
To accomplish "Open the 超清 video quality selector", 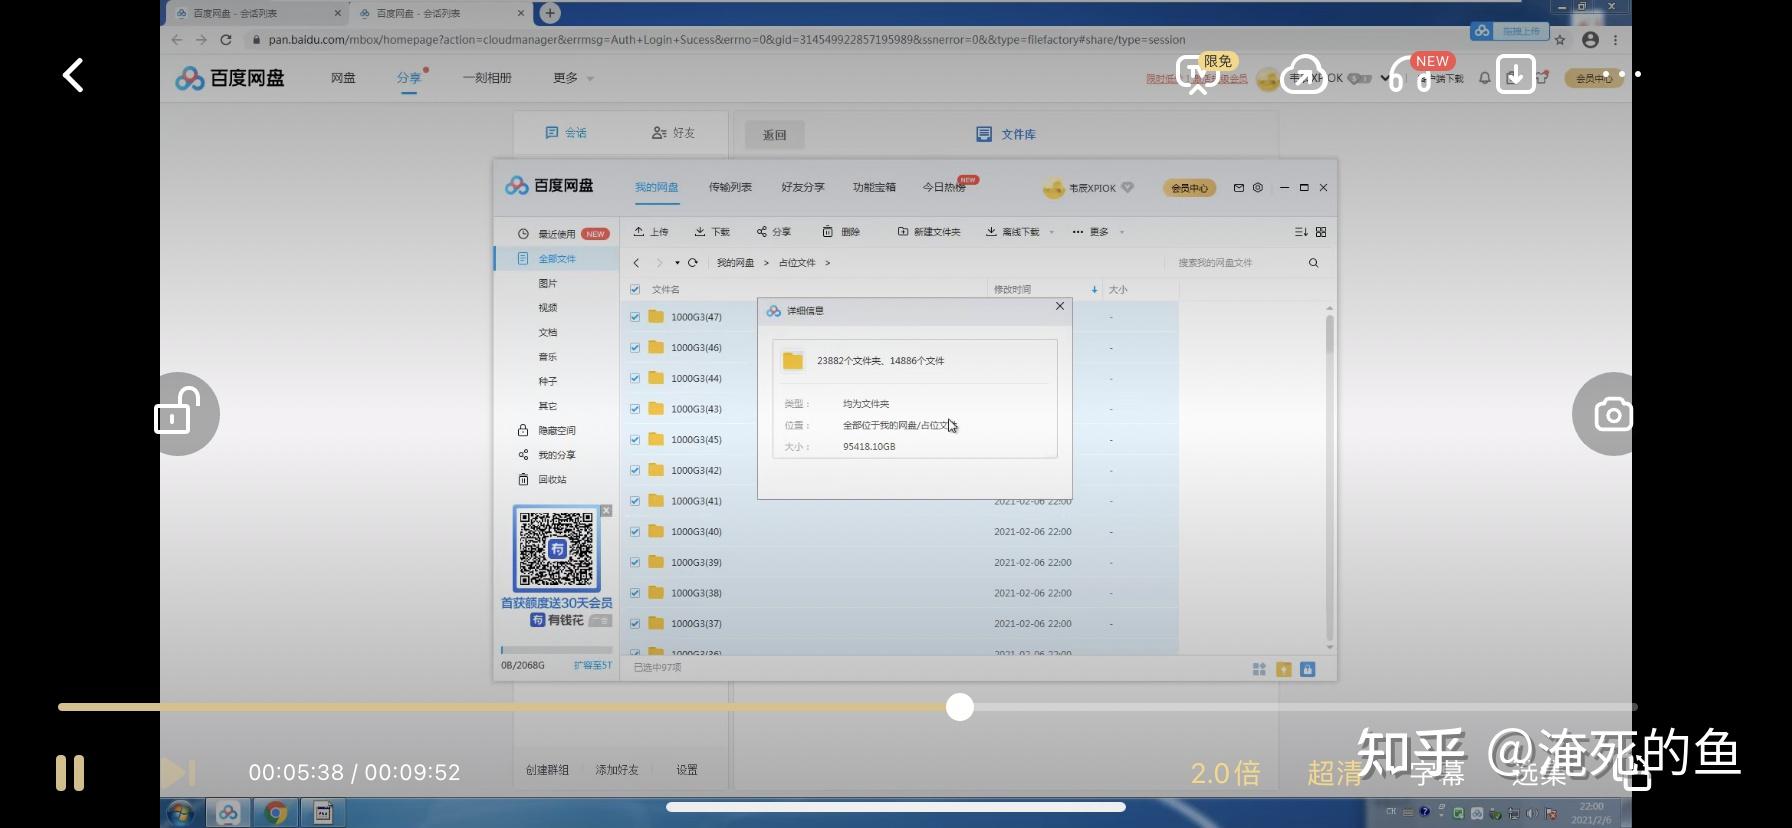I will (1335, 773).
